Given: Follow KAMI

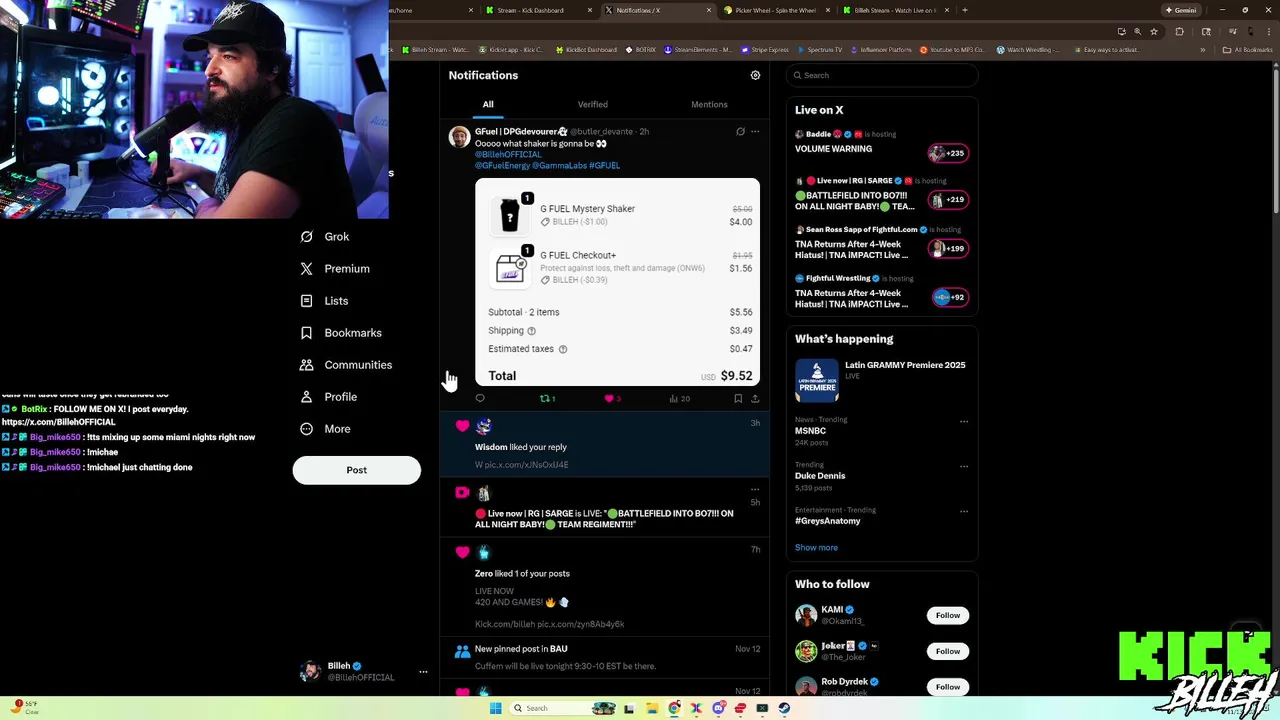Looking at the screenshot, I should (948, 615).
